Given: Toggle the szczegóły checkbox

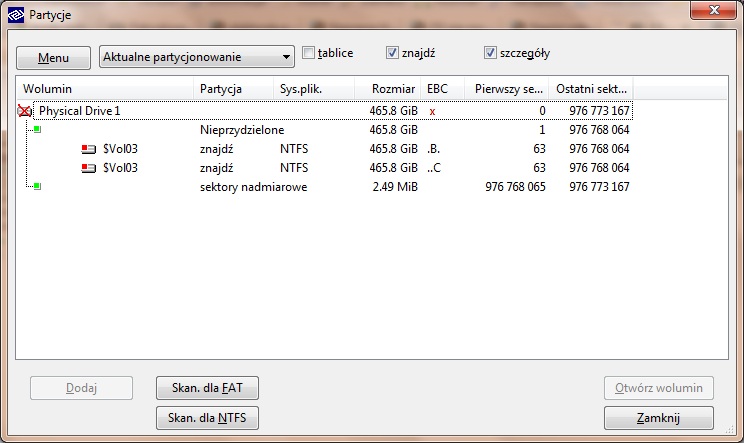Looking at the screenshot, I should click(490, 53).
